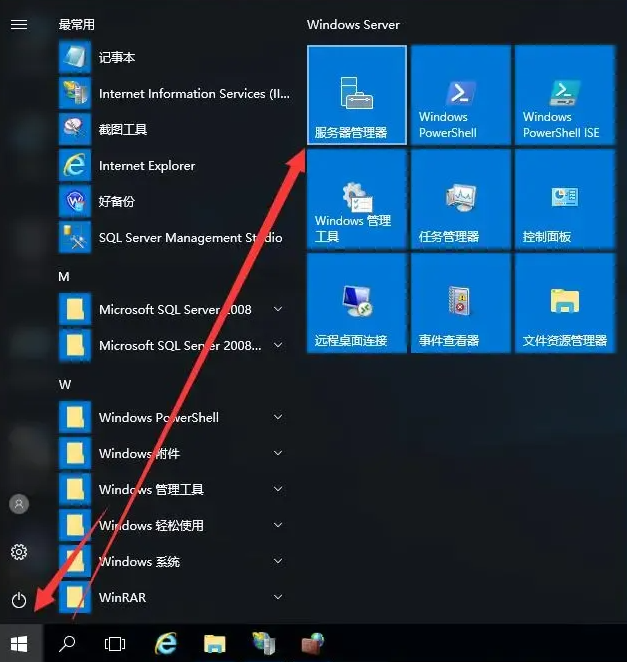Expand the Windows 管理工具 folder chevron in the list
The width and height of the screenshot is (627, 662).
[278, 489]
